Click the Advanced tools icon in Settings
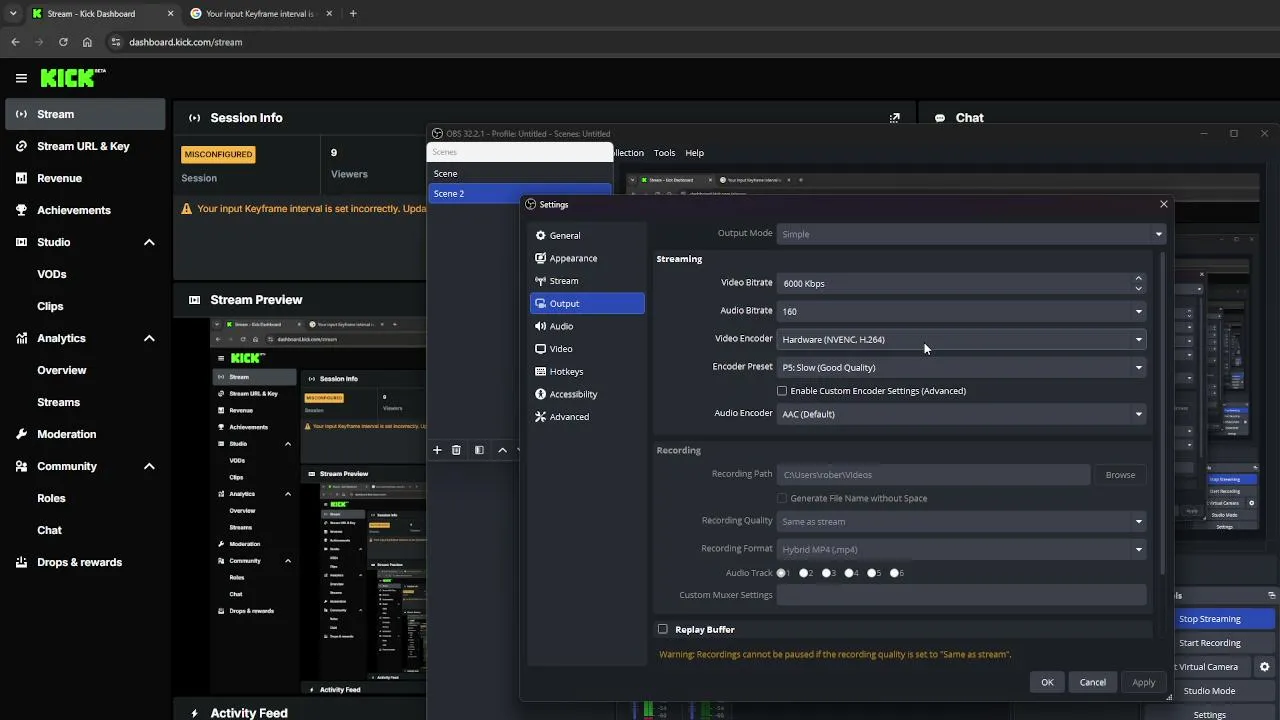Image resolution: width=1280 pixels, height=720 pixels. [541, 417]
